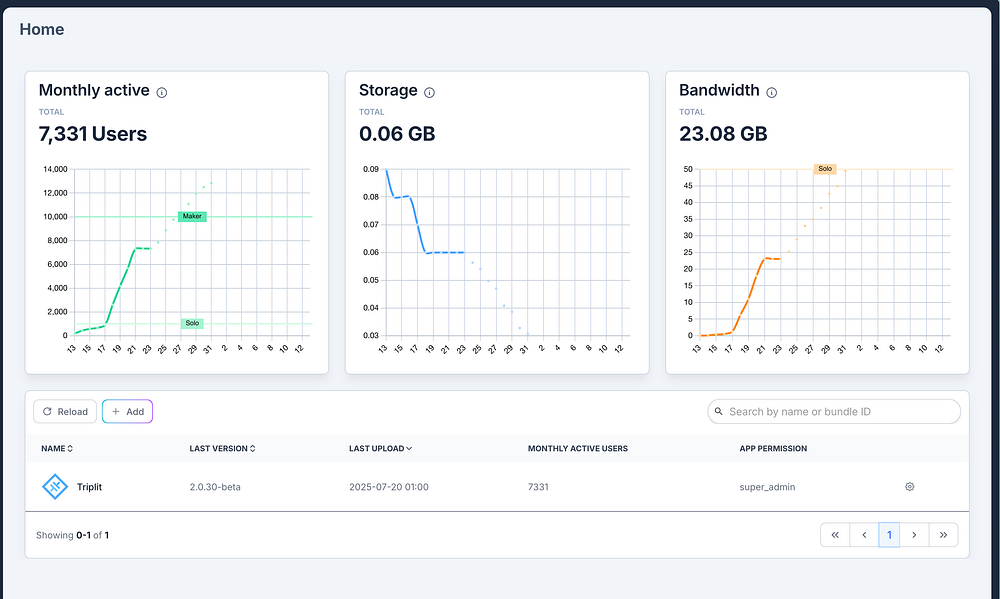Go to the next page arrow
The image size is (1000, 599).
pyautogui.click(x=914, y=535)
